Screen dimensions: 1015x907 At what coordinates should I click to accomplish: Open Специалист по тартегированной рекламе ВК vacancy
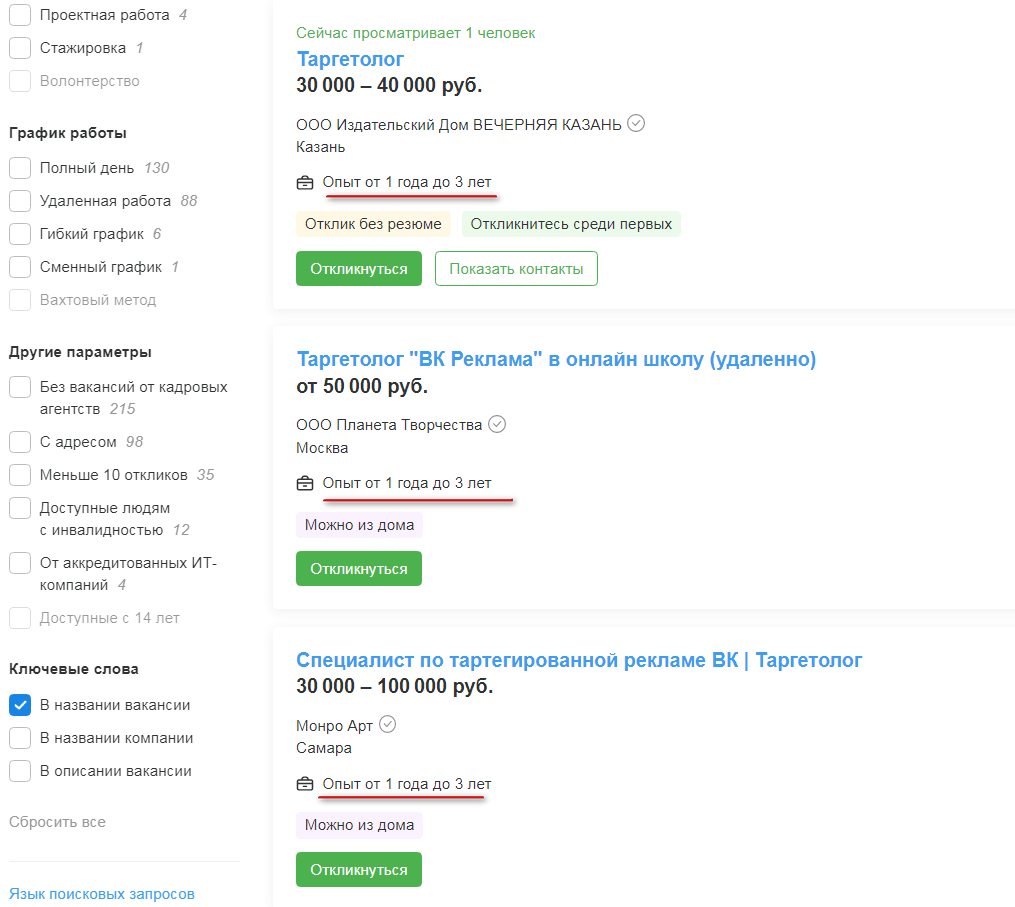(578, 660)
